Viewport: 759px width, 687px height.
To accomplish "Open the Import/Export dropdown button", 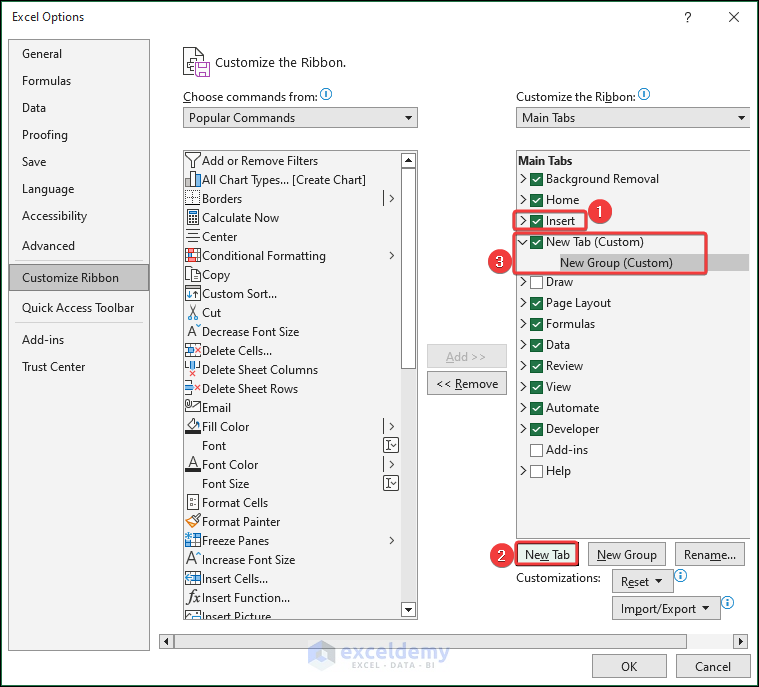I will tap(666, 609).
